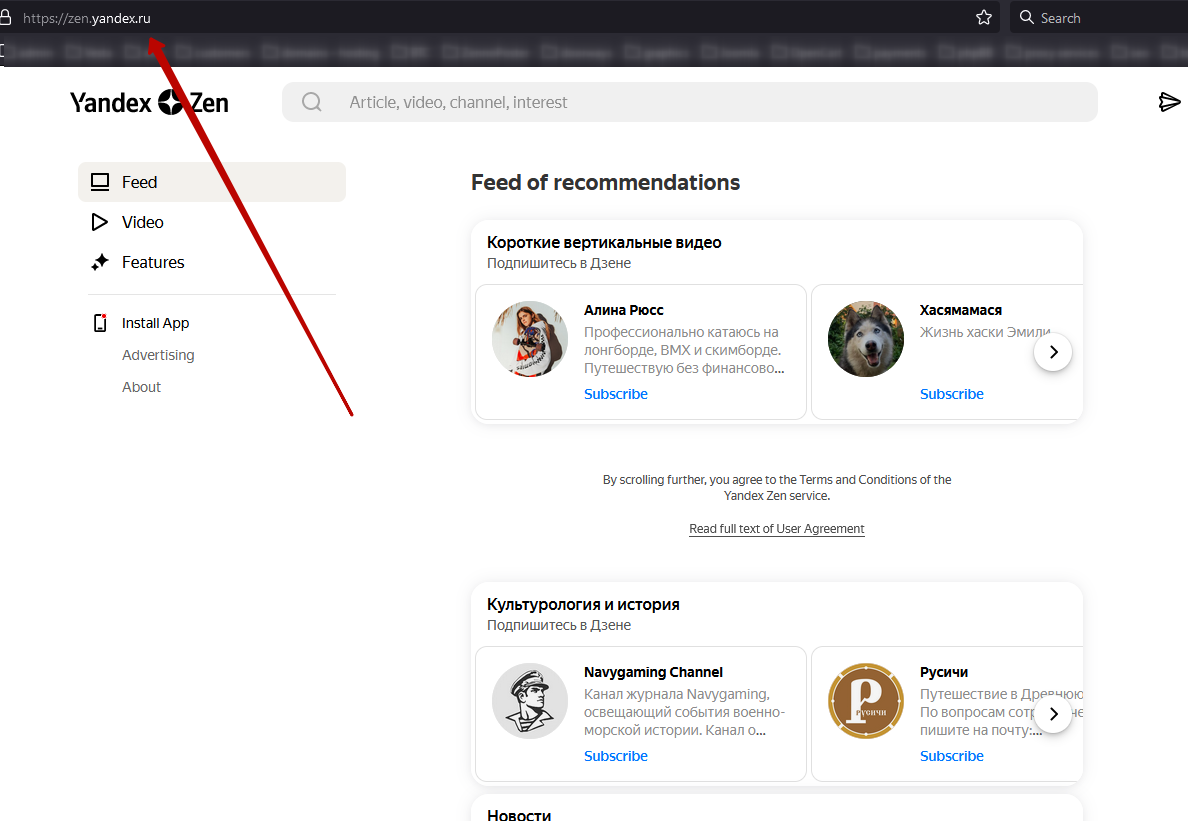Click the magnifier icon in Zen search

point(312,102)
